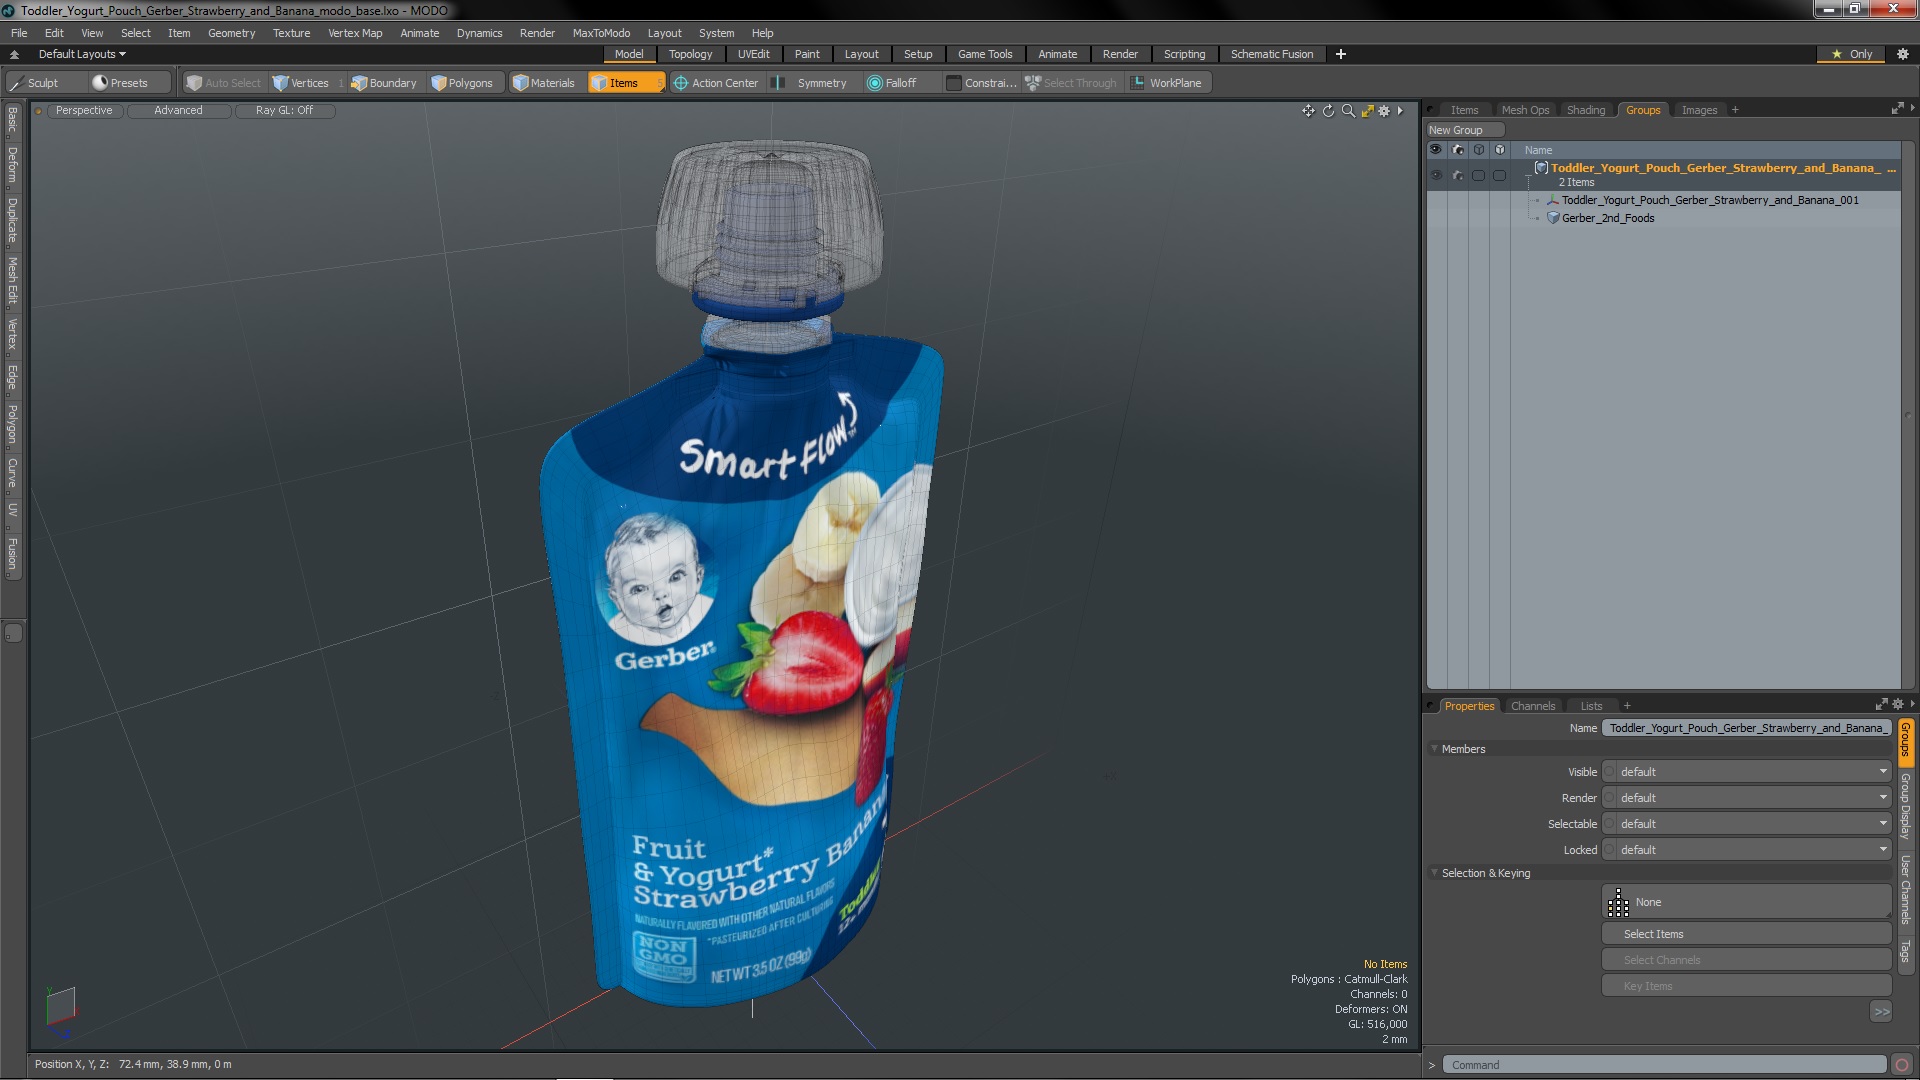Click the Command input field

coord(1664,1065)
